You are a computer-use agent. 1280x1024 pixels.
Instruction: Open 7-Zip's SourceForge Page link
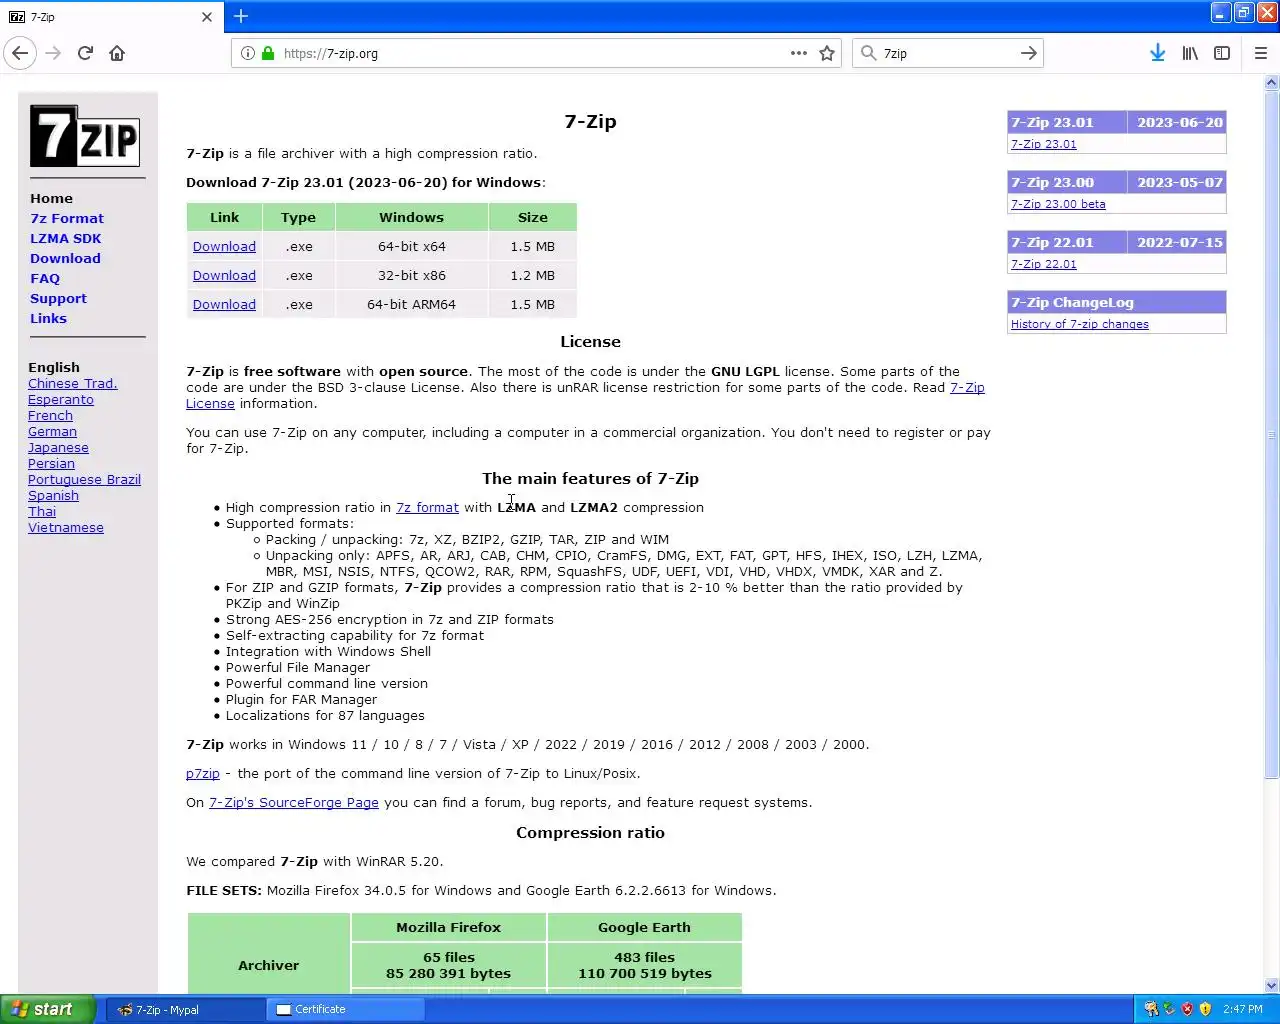(x=293, y=802)
